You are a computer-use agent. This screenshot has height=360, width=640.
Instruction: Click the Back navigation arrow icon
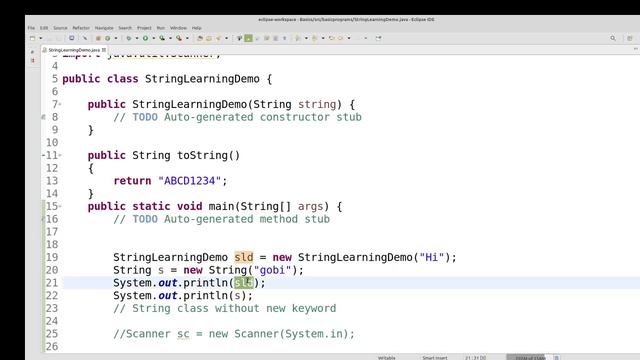tap(331, 38)
